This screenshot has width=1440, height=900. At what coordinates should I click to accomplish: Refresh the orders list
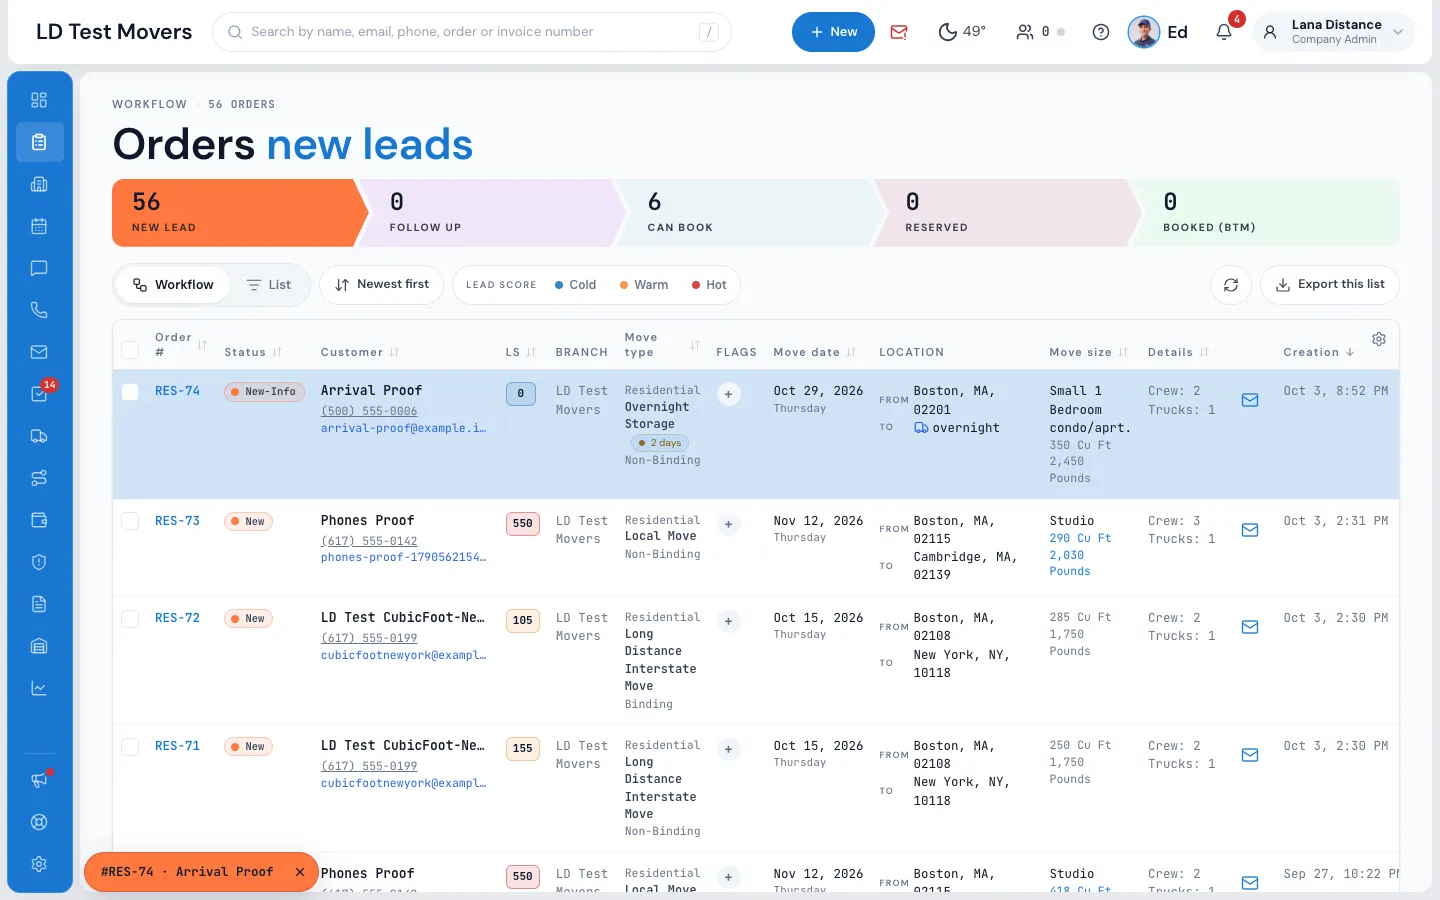1231,285
